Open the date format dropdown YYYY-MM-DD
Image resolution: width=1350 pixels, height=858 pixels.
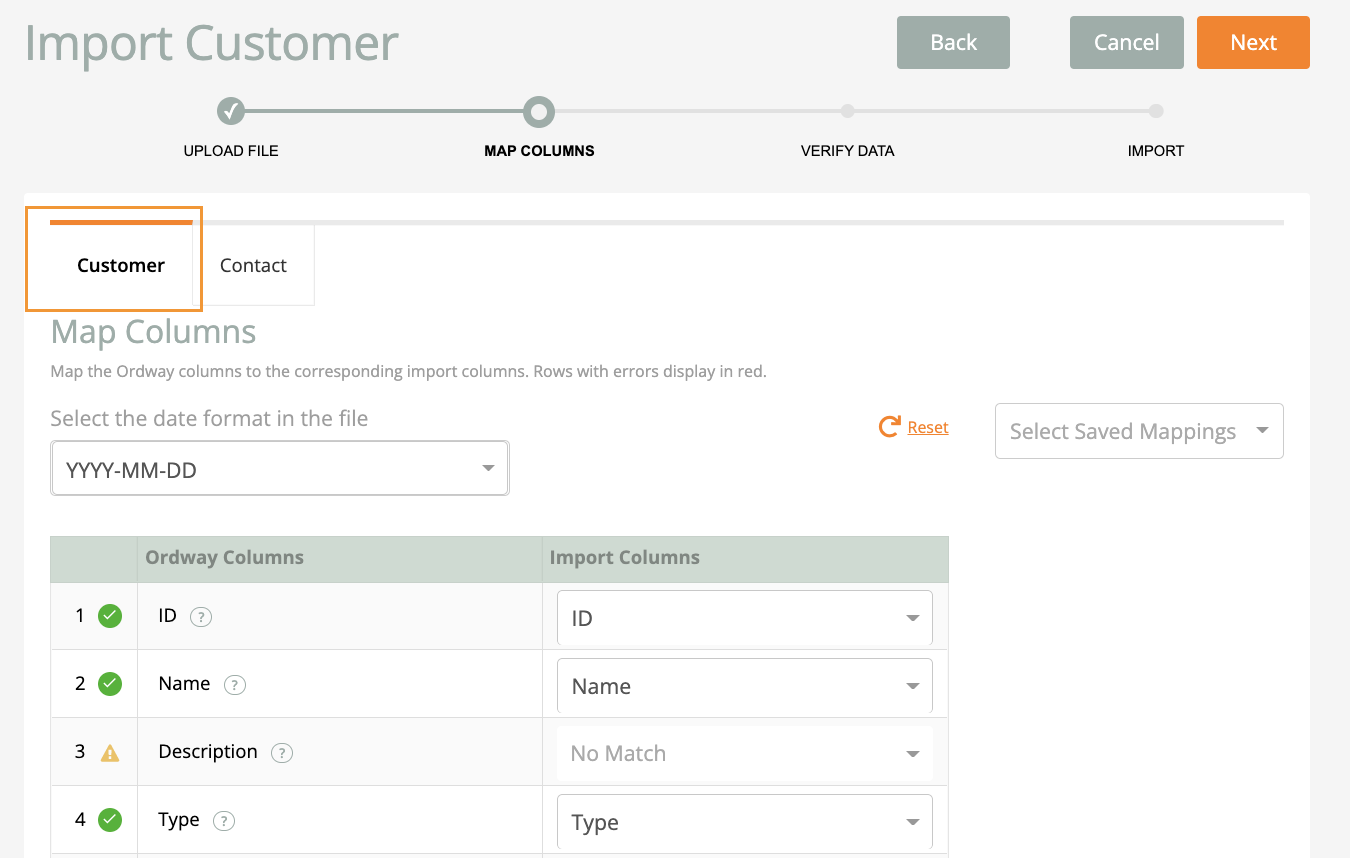coord(280,468)
